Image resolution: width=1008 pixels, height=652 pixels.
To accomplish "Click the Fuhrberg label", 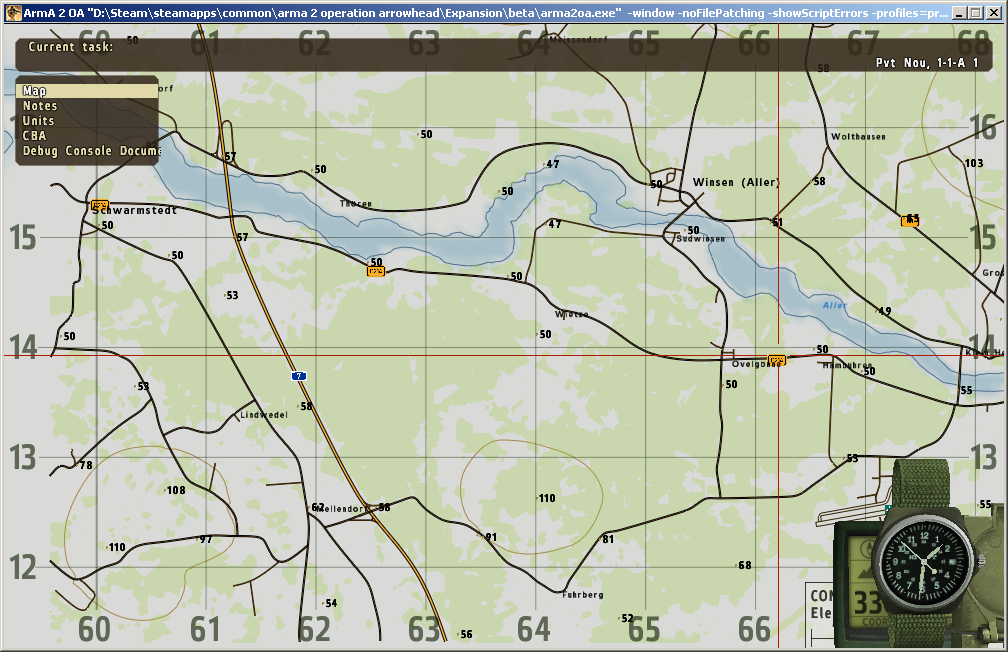I will click(x=583, y=595).
